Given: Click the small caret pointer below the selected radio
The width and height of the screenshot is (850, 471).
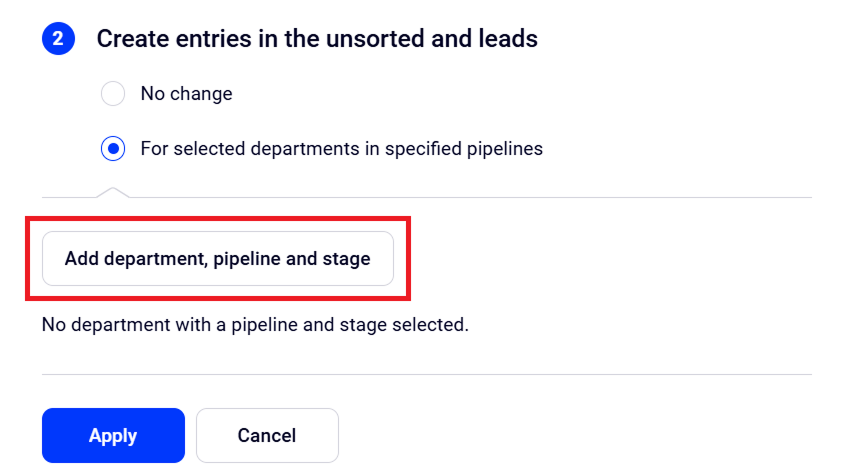Looking at the screenshot, I should point(113,191).
